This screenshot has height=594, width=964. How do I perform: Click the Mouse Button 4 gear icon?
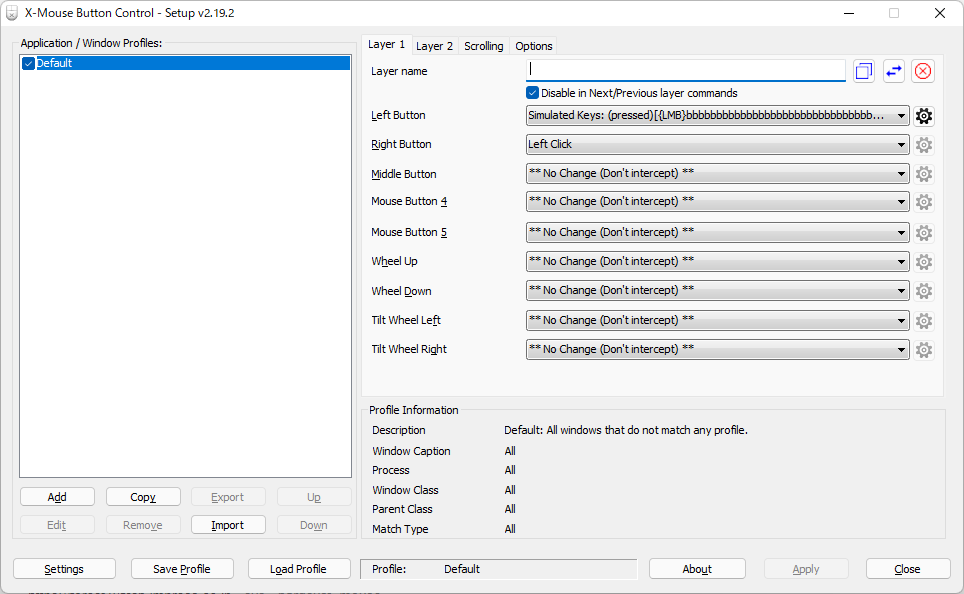coord(923,202)
